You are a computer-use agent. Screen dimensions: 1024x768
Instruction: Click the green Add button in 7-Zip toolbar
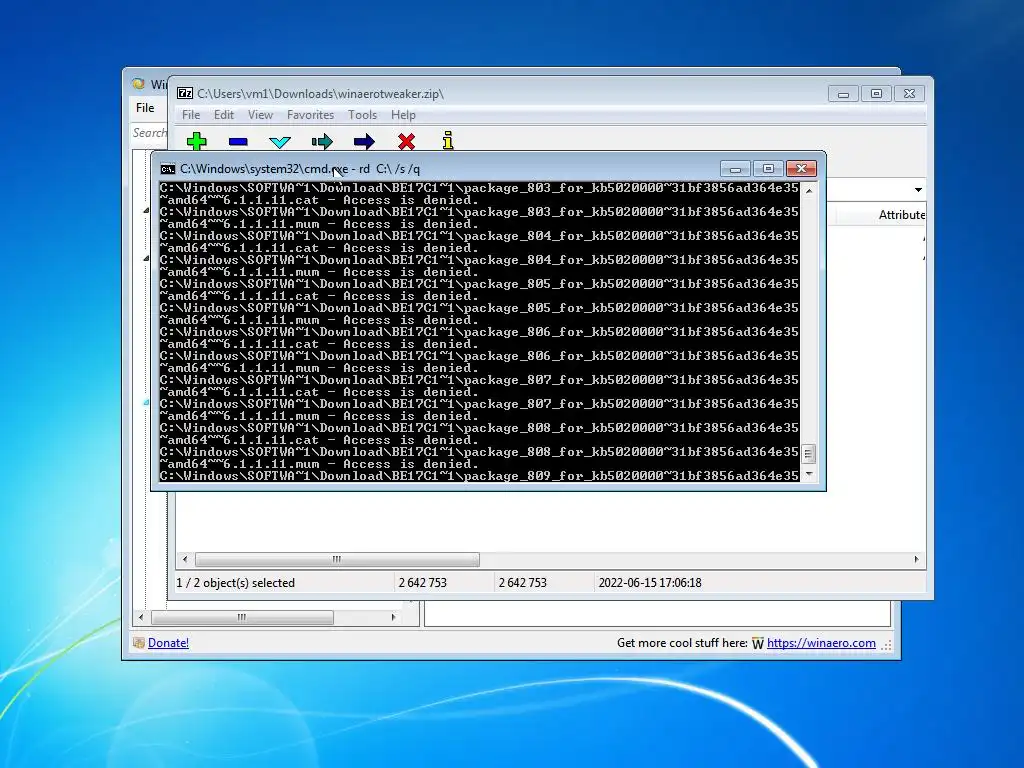coord(197,141)
